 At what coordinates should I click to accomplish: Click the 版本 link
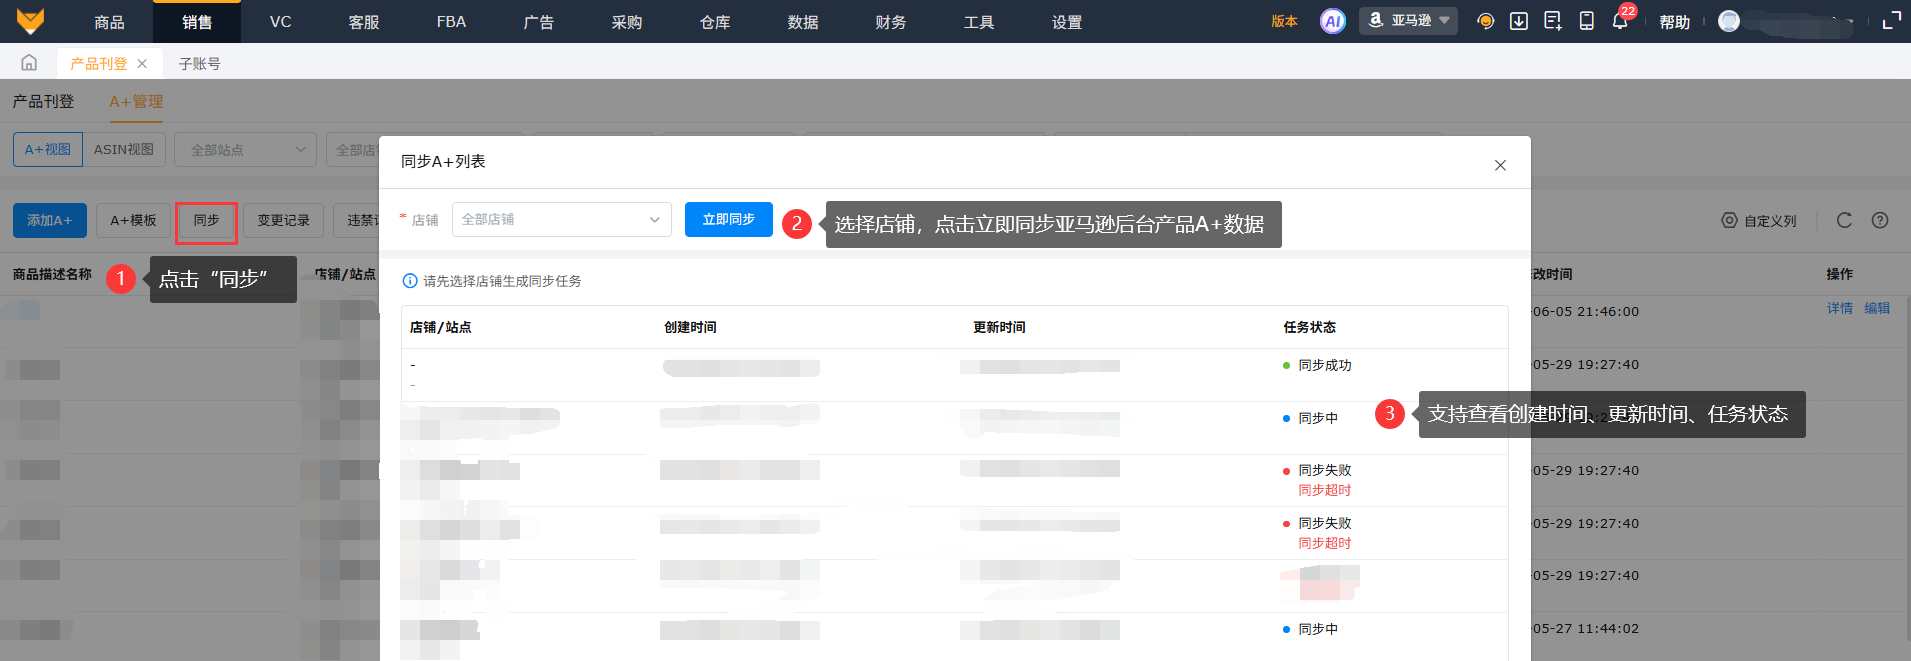tap(1285, 21)
